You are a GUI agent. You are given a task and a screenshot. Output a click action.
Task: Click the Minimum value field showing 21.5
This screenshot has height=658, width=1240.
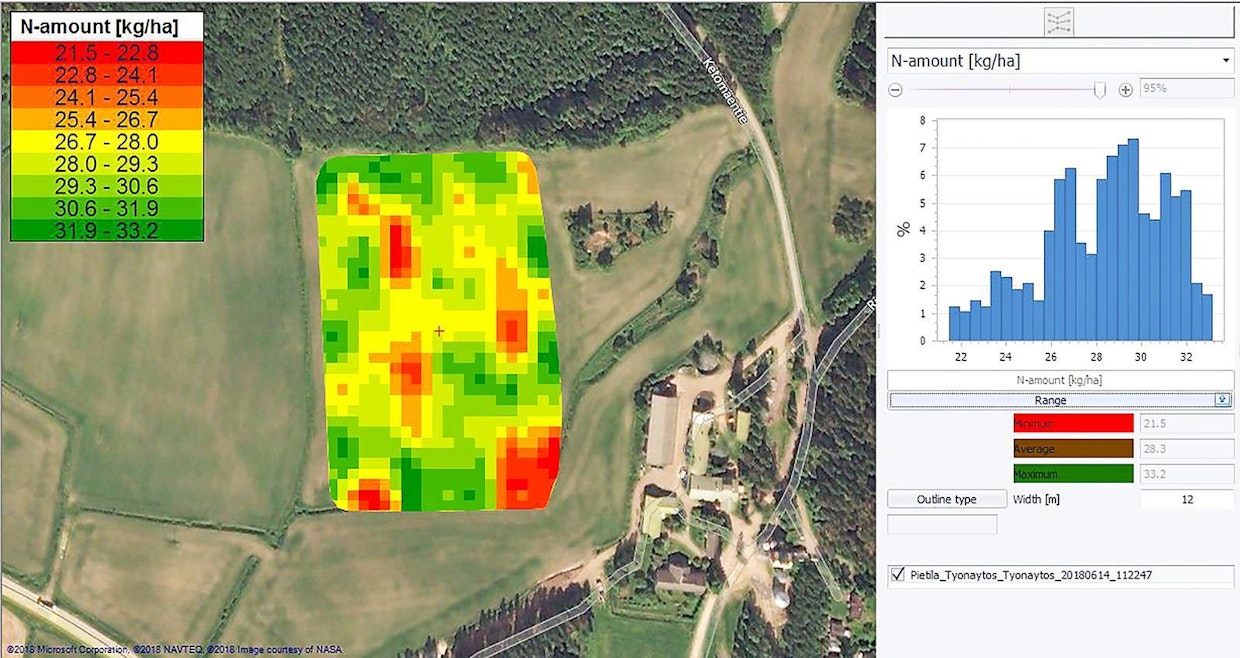point(1187,424)
